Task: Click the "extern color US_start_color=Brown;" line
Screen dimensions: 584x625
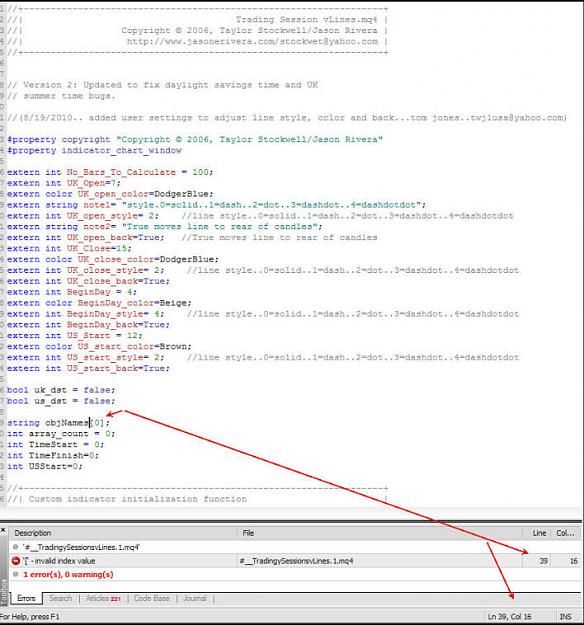Action: click(x=99, y=346)
